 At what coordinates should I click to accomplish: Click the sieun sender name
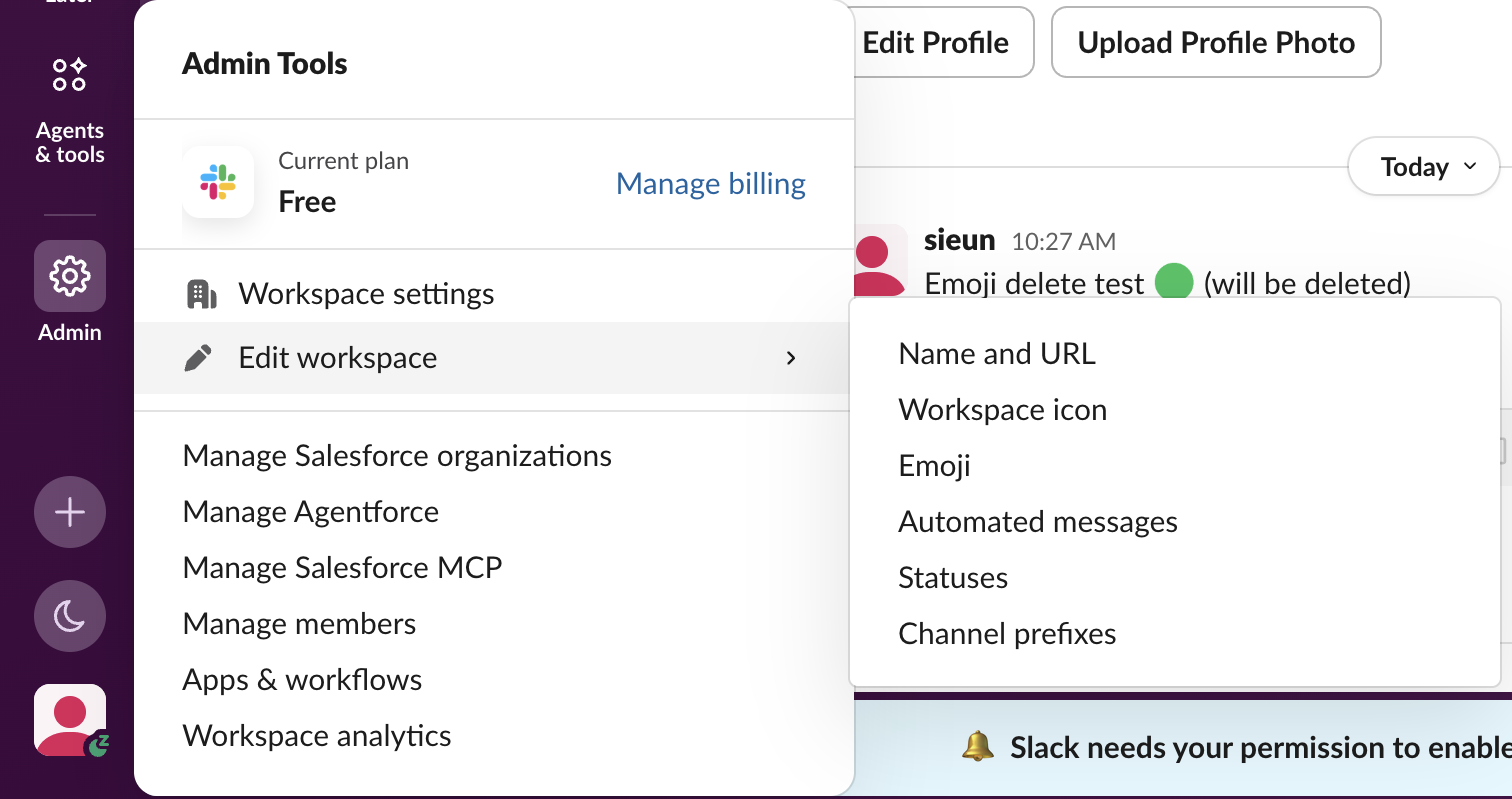(960, 240)
